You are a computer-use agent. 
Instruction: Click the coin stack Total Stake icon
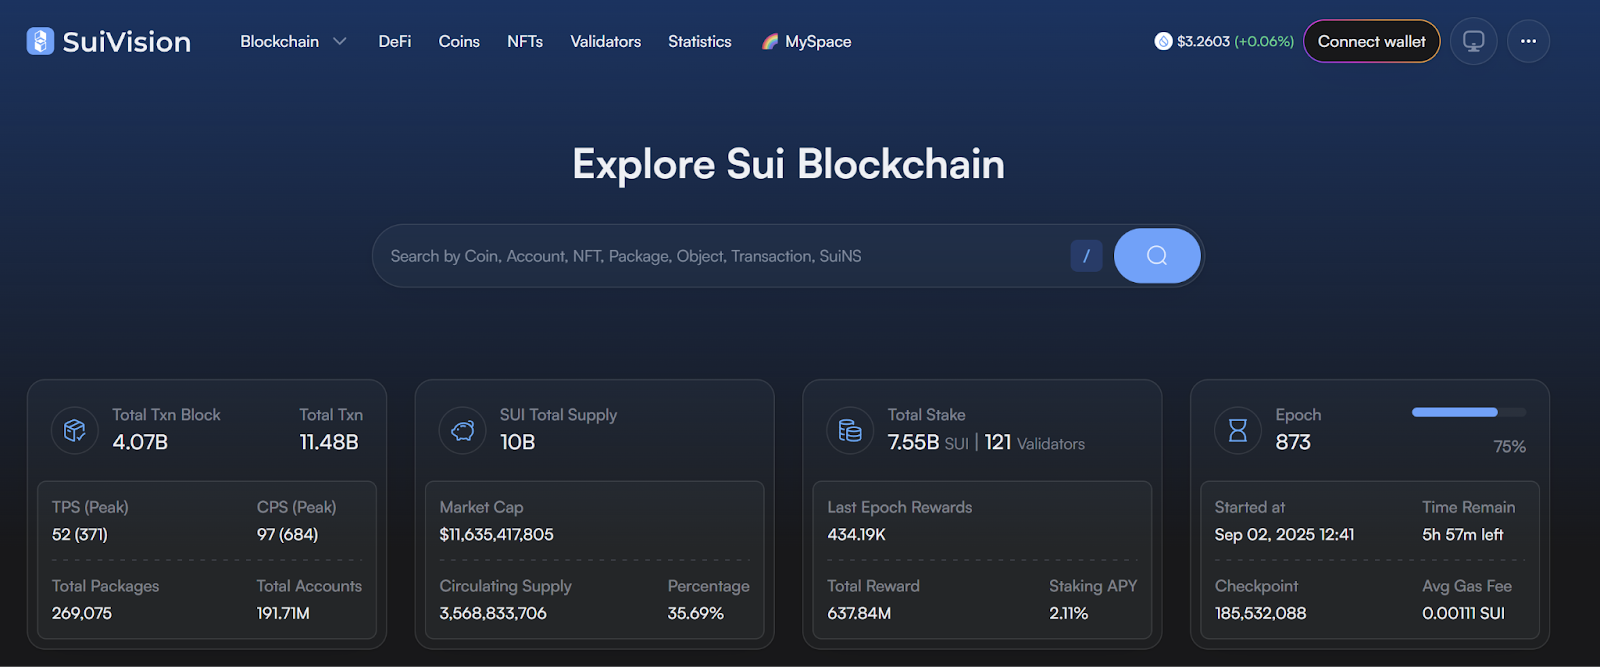point(850,431)
